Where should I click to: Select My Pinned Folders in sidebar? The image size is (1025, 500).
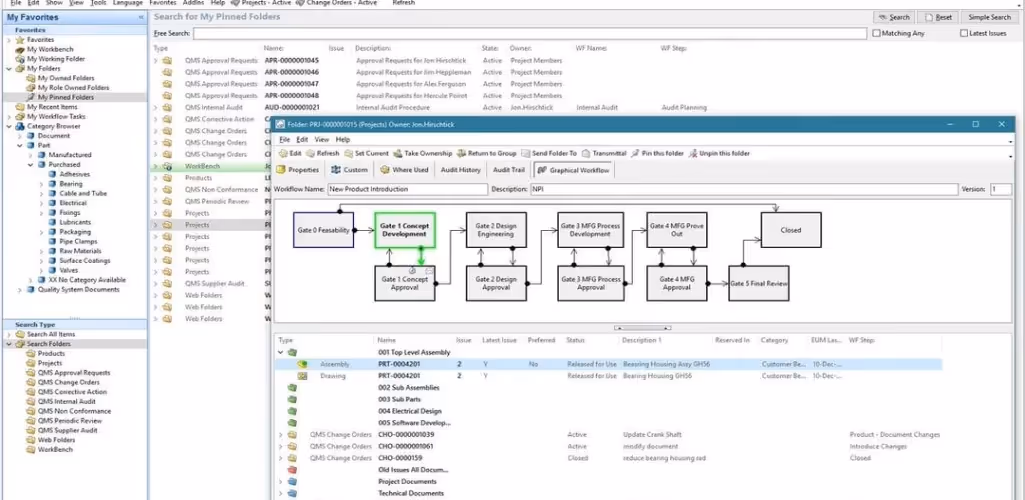[65, 97]
